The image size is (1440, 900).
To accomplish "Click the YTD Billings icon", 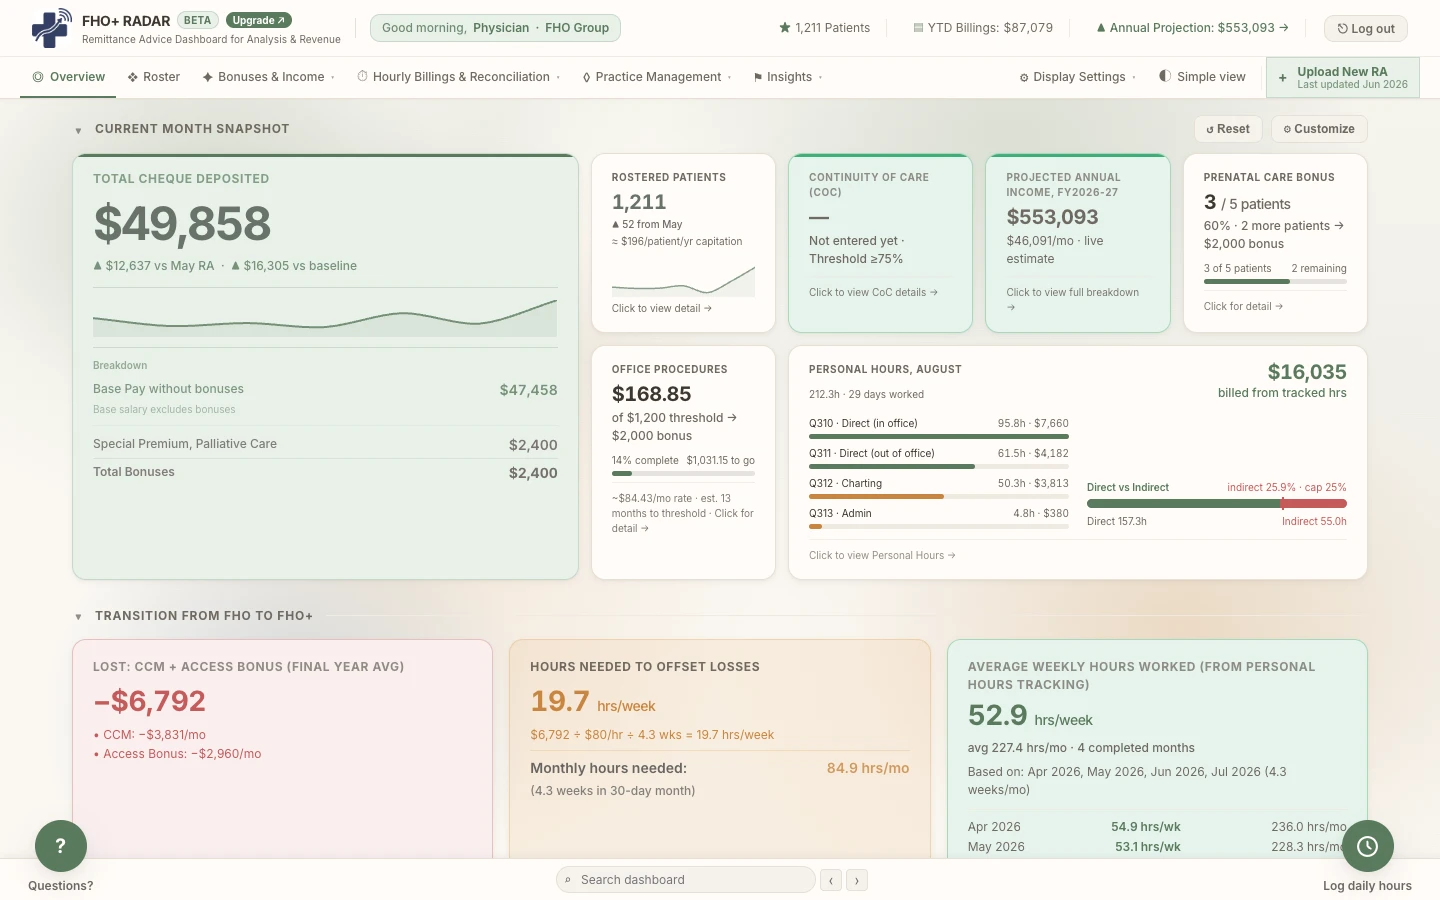I will pyautogui.click(x=918, y=28).
